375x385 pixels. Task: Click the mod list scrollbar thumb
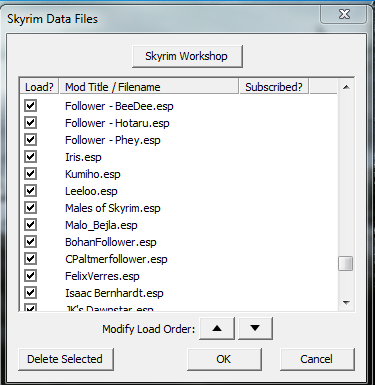[346, 264]
